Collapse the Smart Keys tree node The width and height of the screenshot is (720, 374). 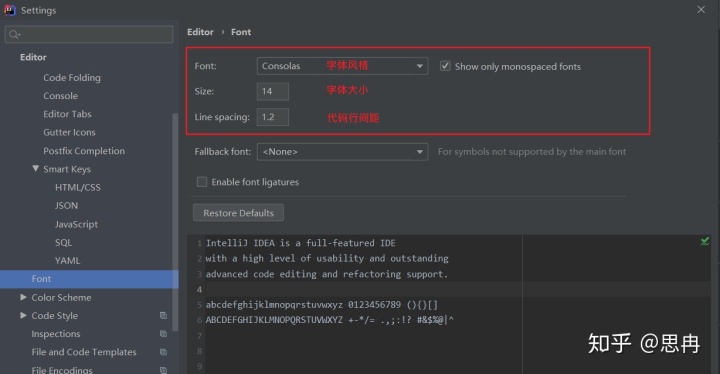click(35, 169)
